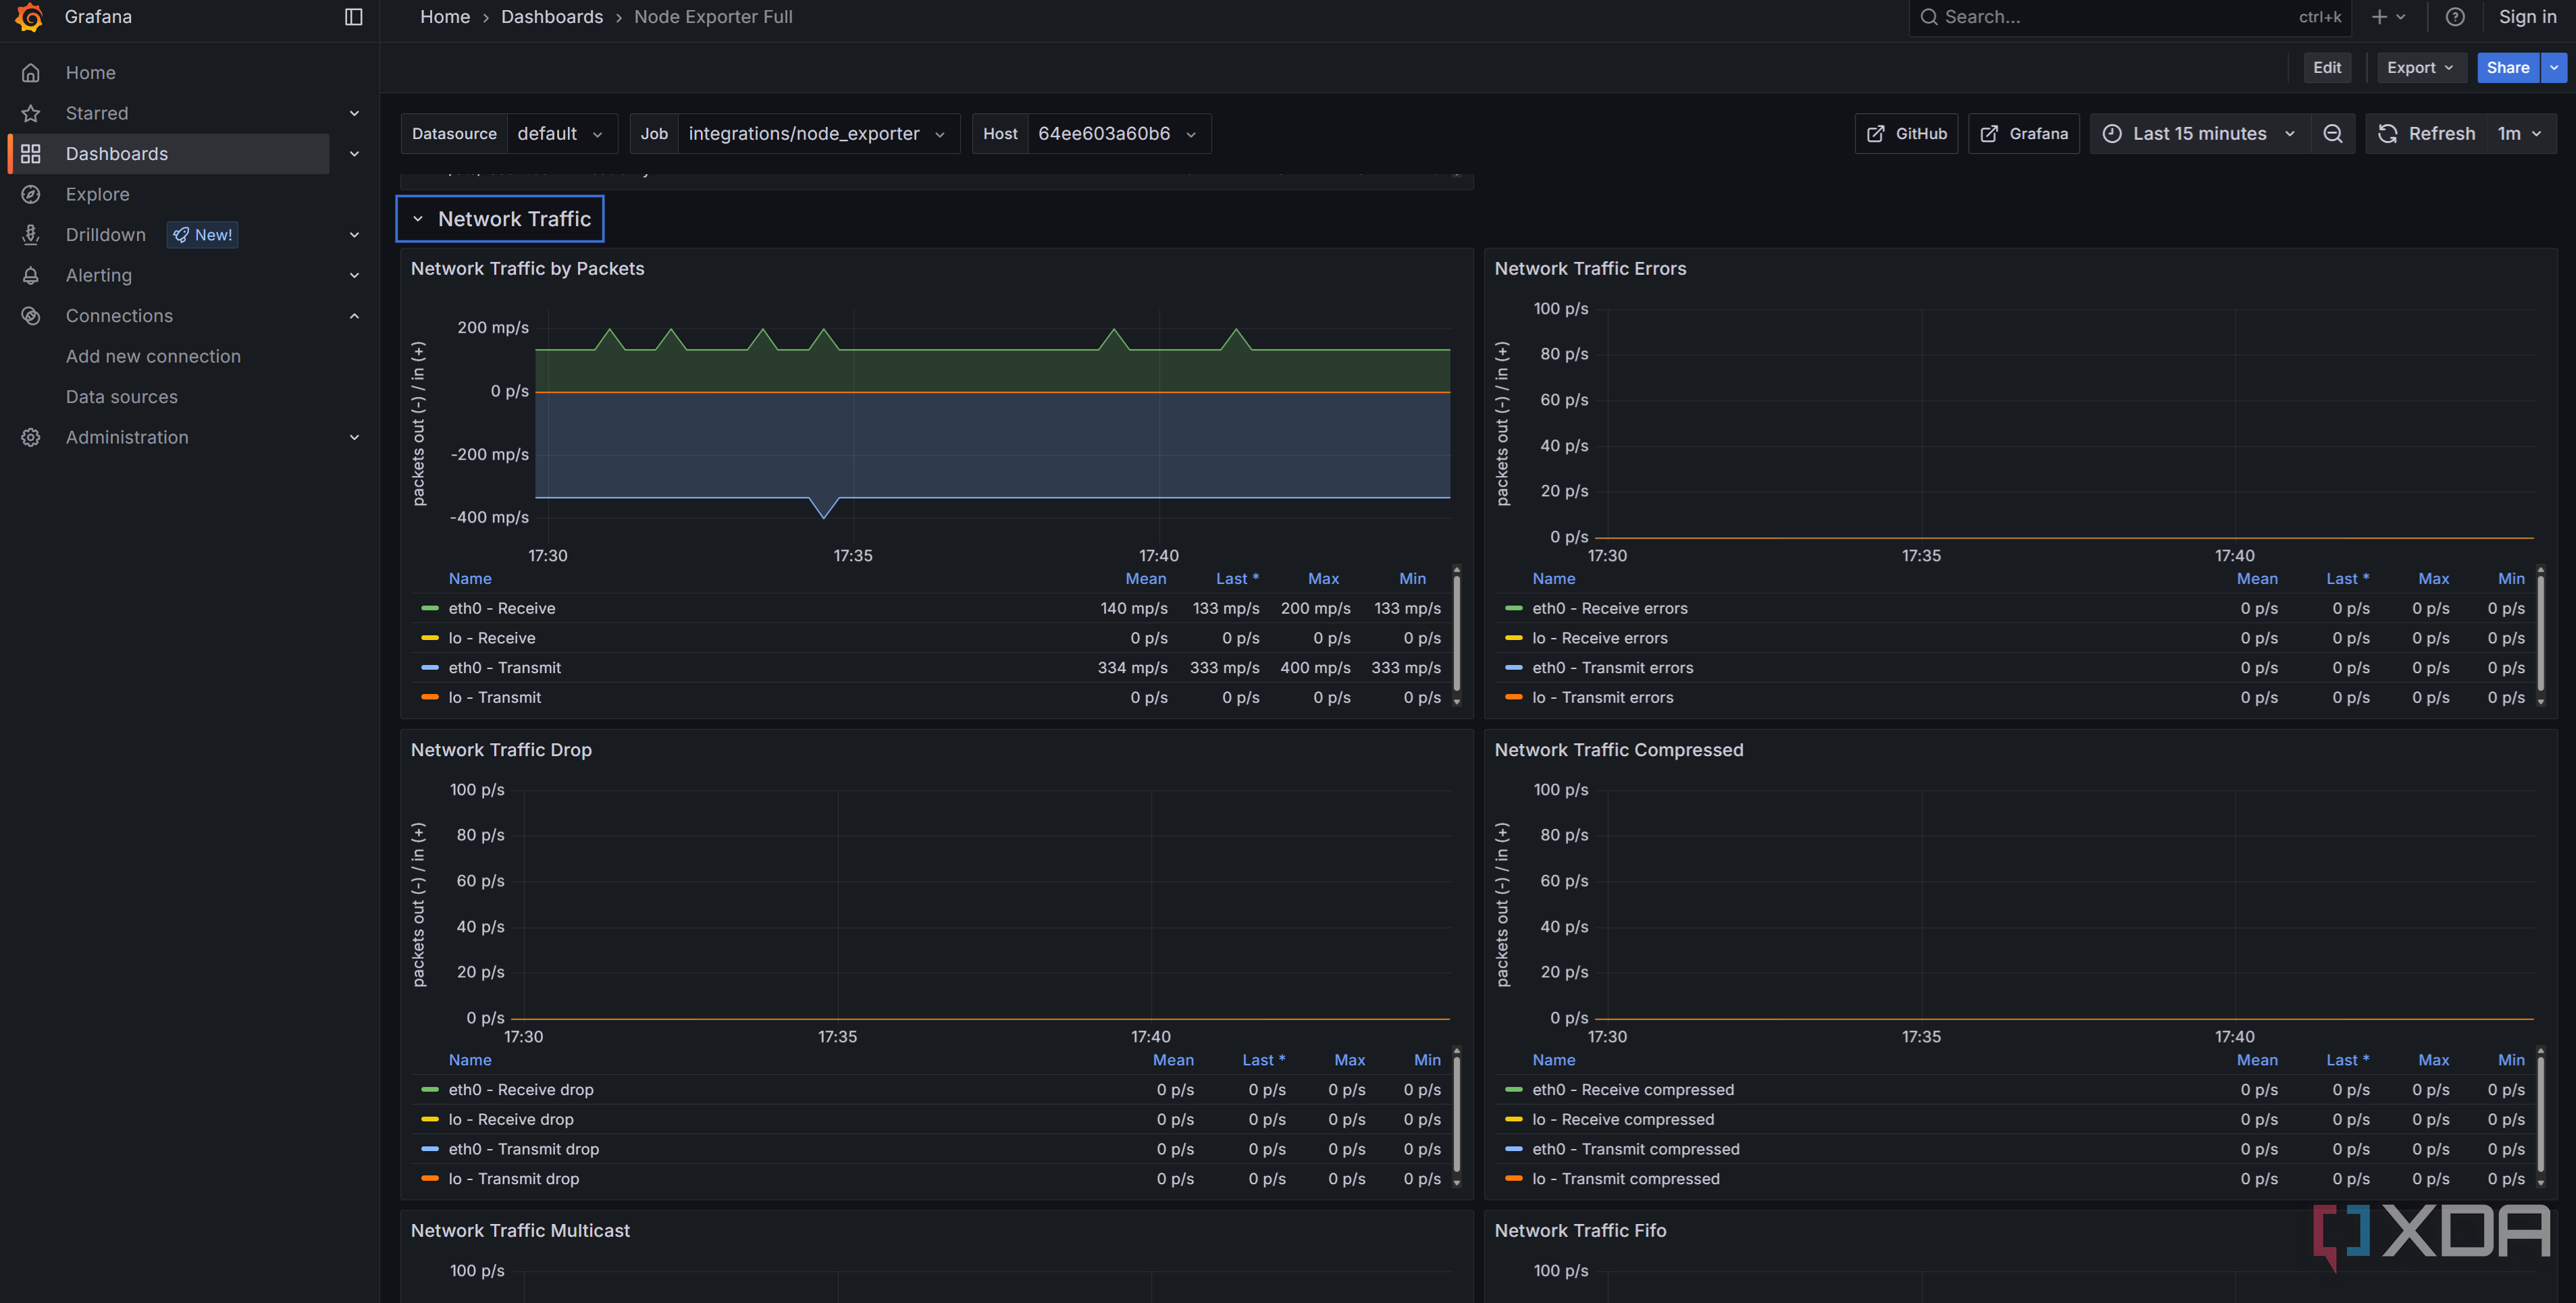This screenshot has height=1303, width=2576.
Task: Click the zoom out time range icon
Action: click(x=2332, y=134)
